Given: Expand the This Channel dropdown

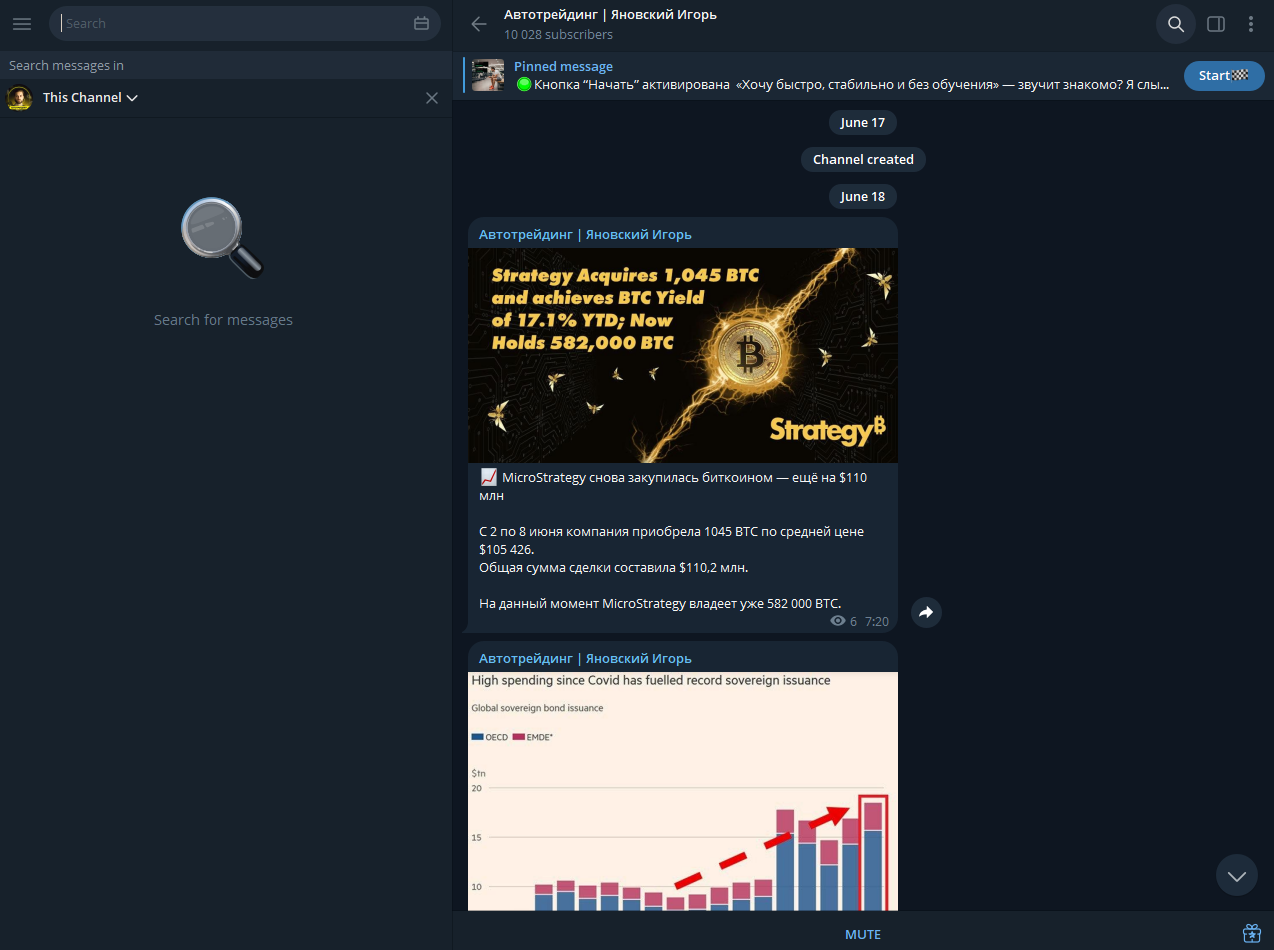Looking at the screenshot, I should tap(90, 98).
